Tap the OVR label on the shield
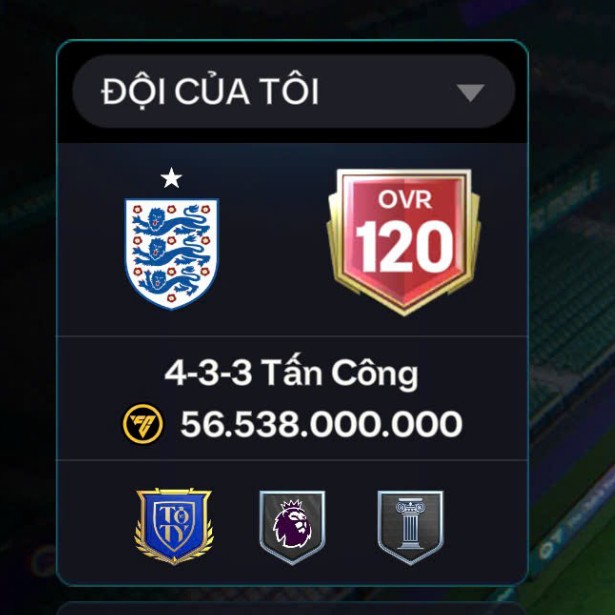Image resolution: width=615 pixels, height=615 pixels. tap(405, 199)
